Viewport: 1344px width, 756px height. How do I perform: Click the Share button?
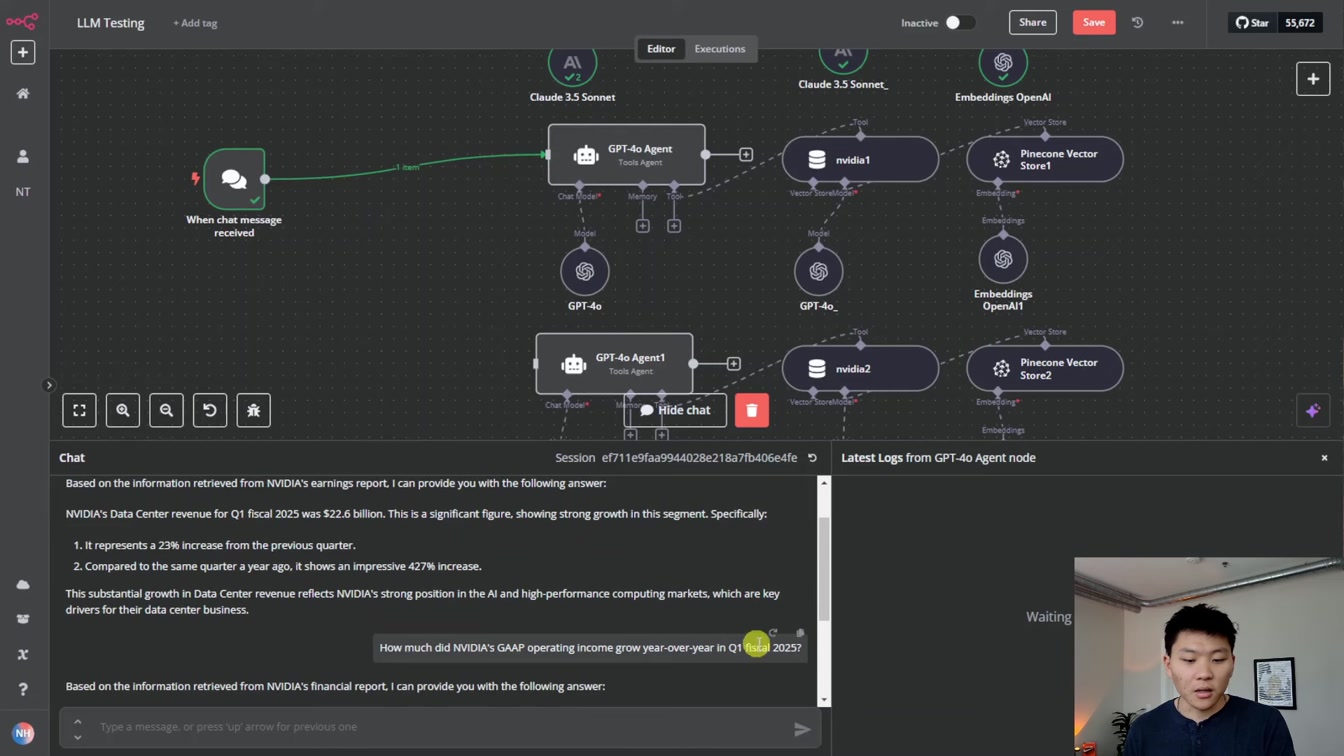1033,22
